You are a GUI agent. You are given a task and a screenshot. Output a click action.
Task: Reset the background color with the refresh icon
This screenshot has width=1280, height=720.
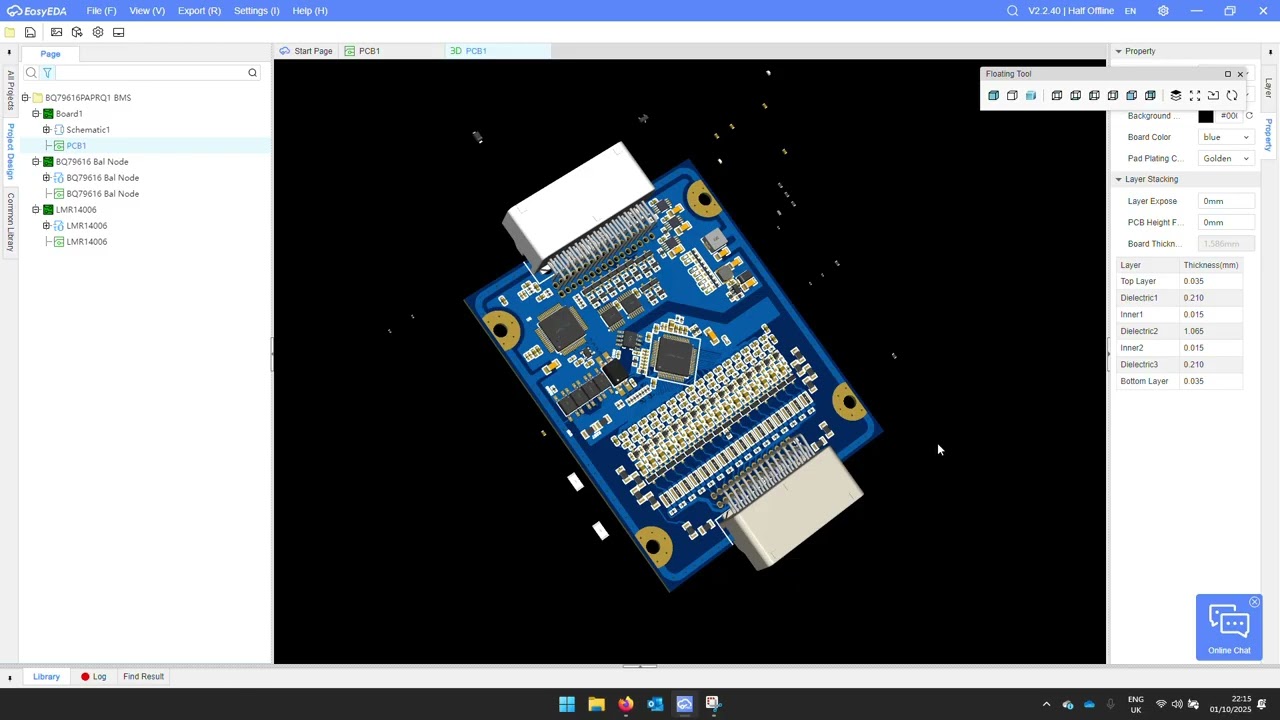pos(1249,116)
